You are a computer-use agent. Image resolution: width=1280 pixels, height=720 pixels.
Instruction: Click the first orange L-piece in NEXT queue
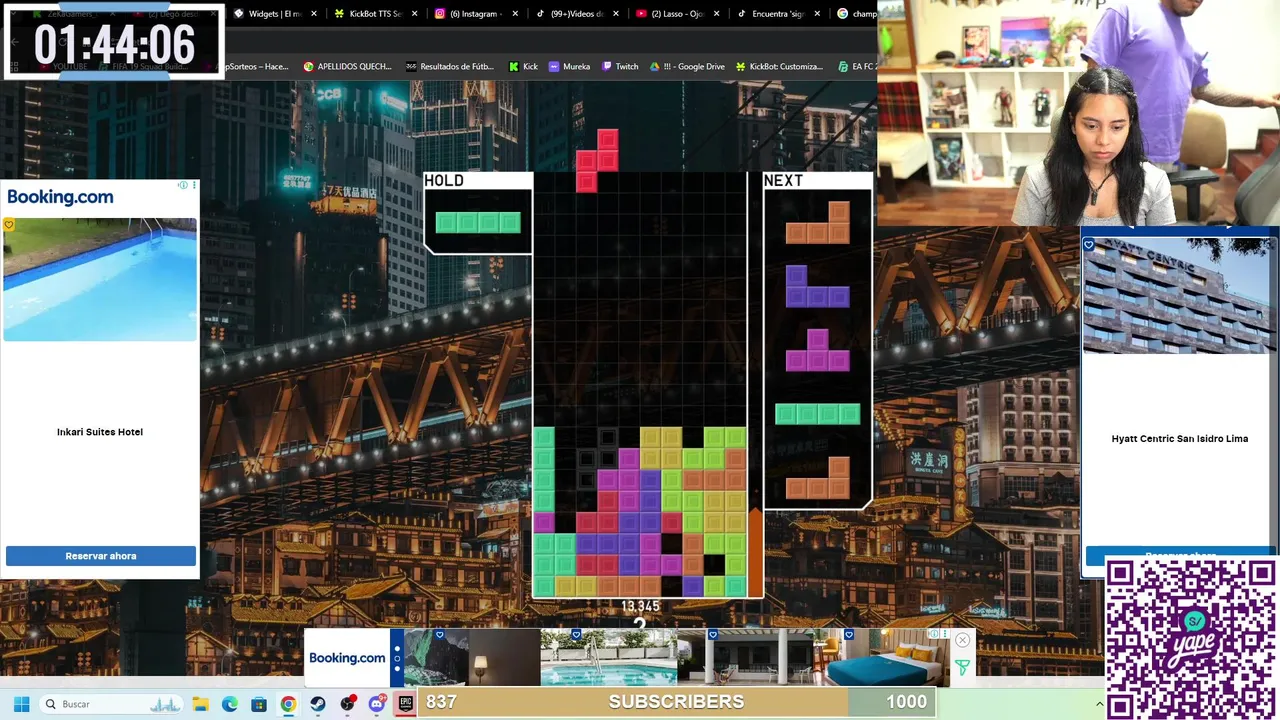pos(817,223)
